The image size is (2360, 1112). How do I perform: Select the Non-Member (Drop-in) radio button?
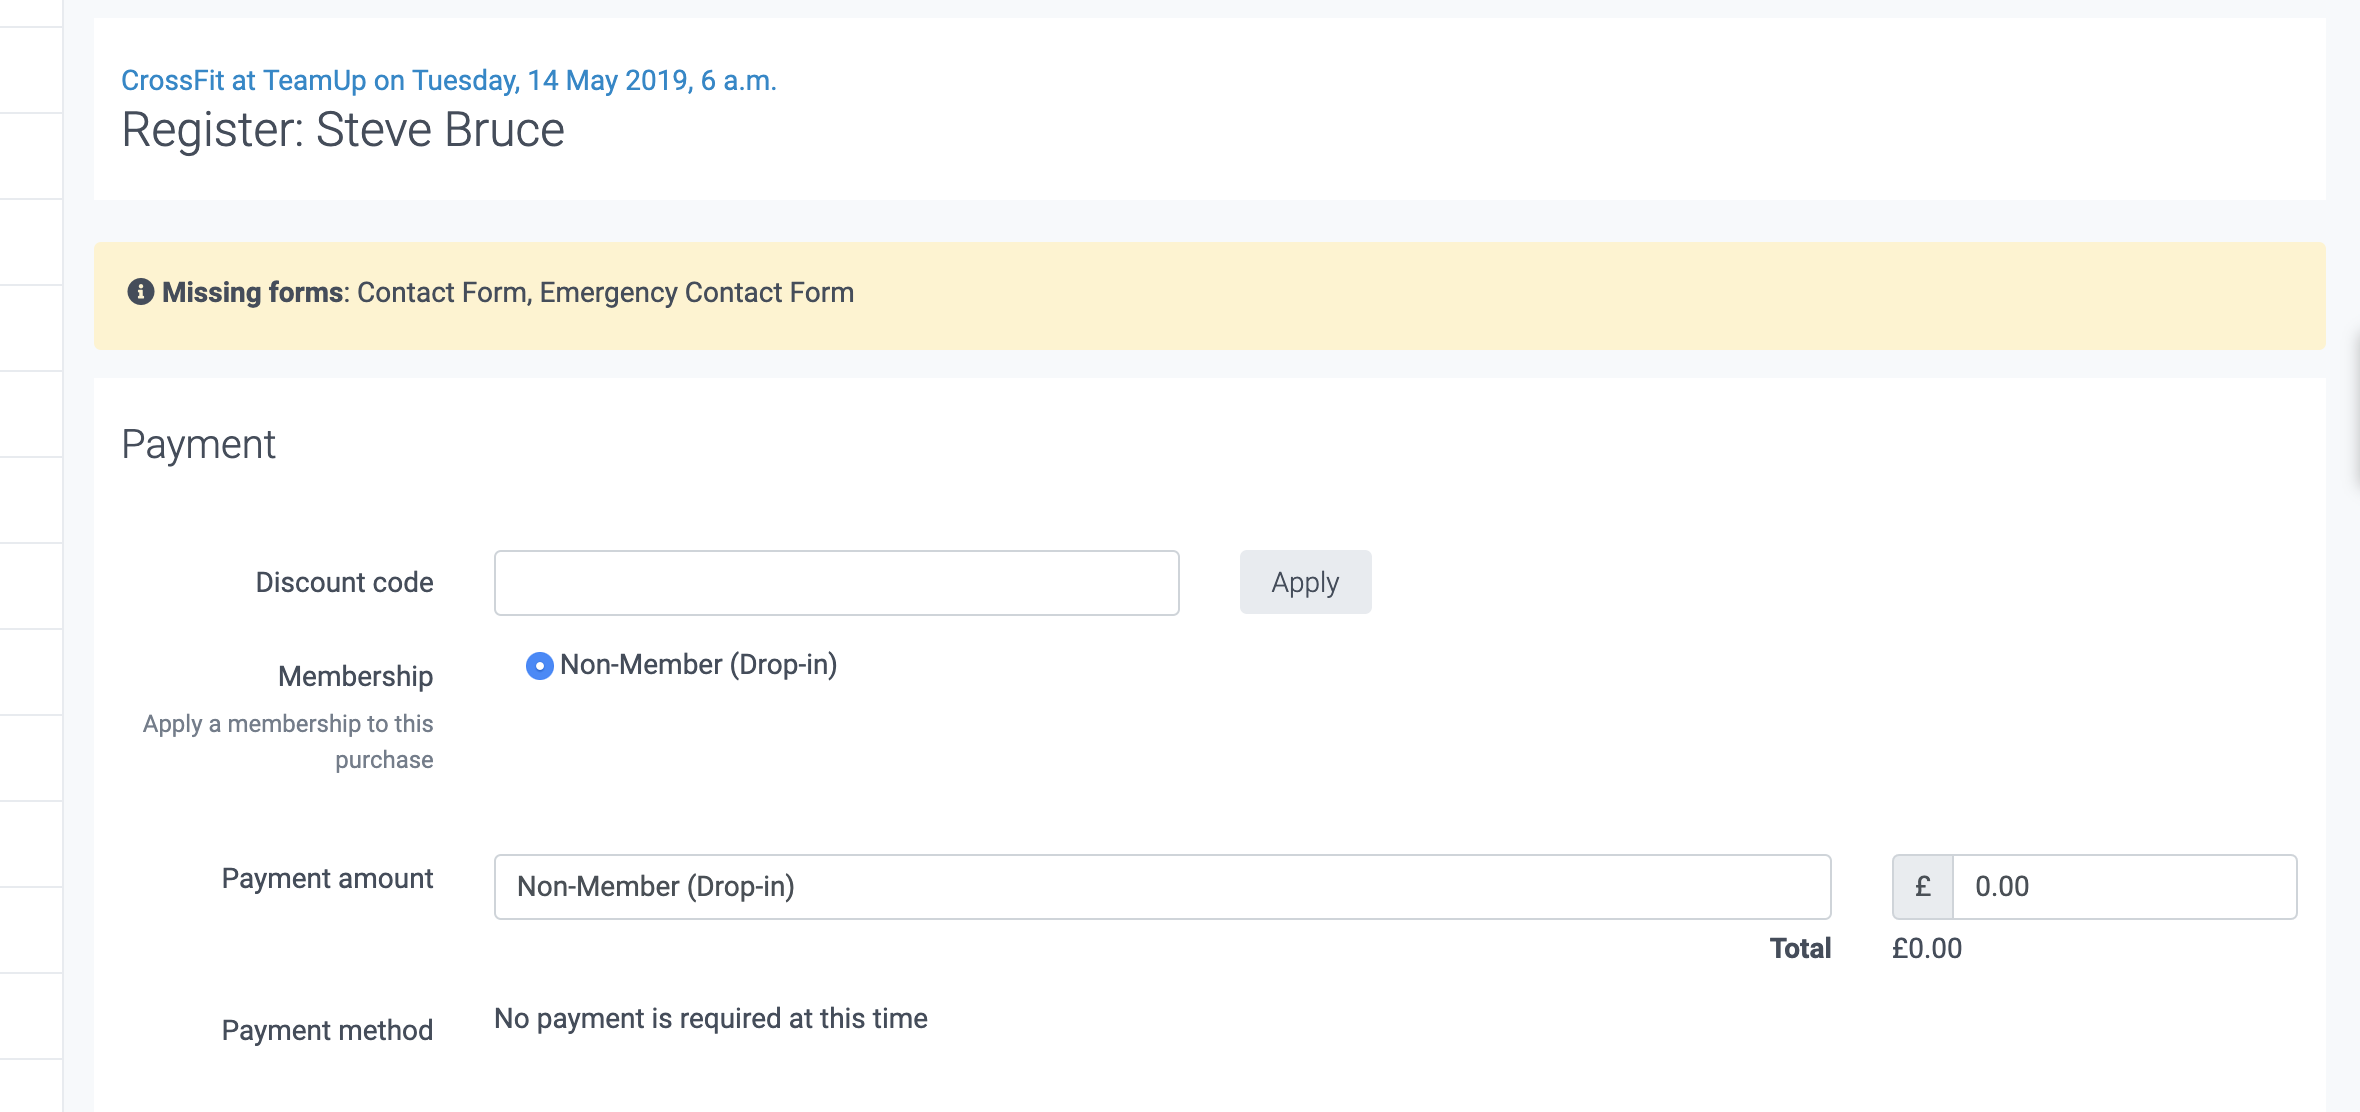point(539,666)
